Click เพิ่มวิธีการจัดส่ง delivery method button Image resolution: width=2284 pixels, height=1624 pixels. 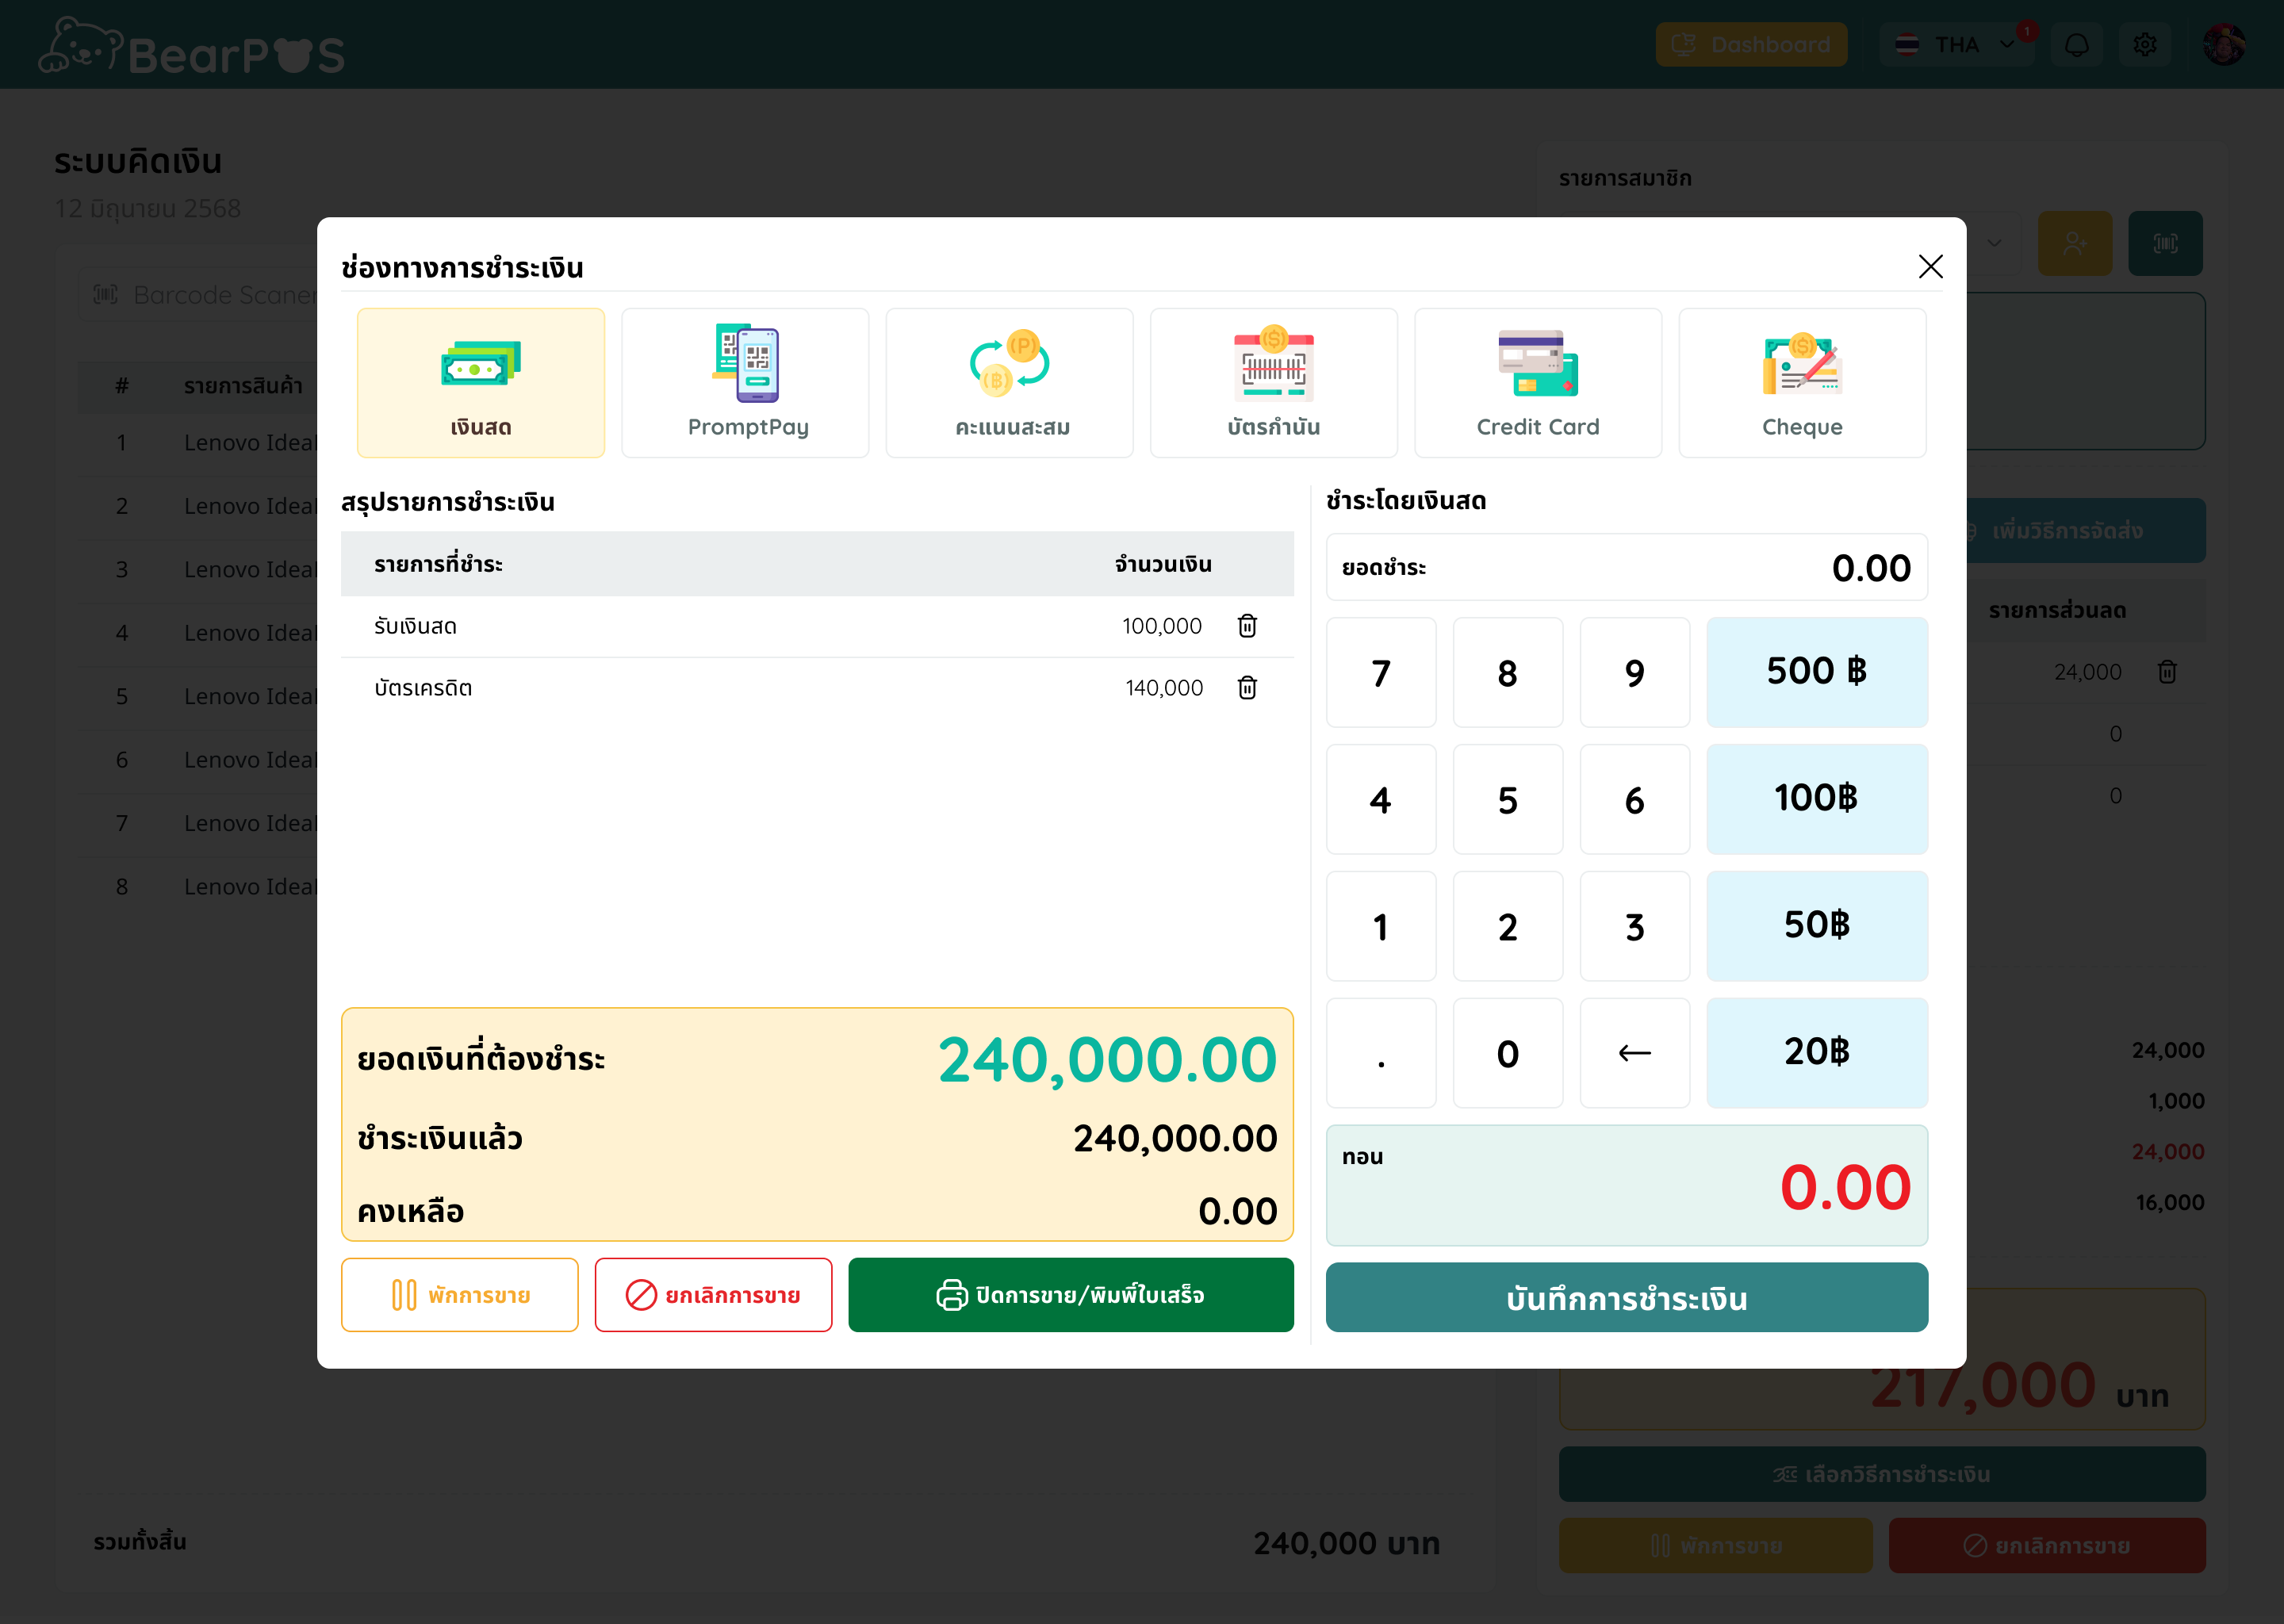(x=2085, y=531)
